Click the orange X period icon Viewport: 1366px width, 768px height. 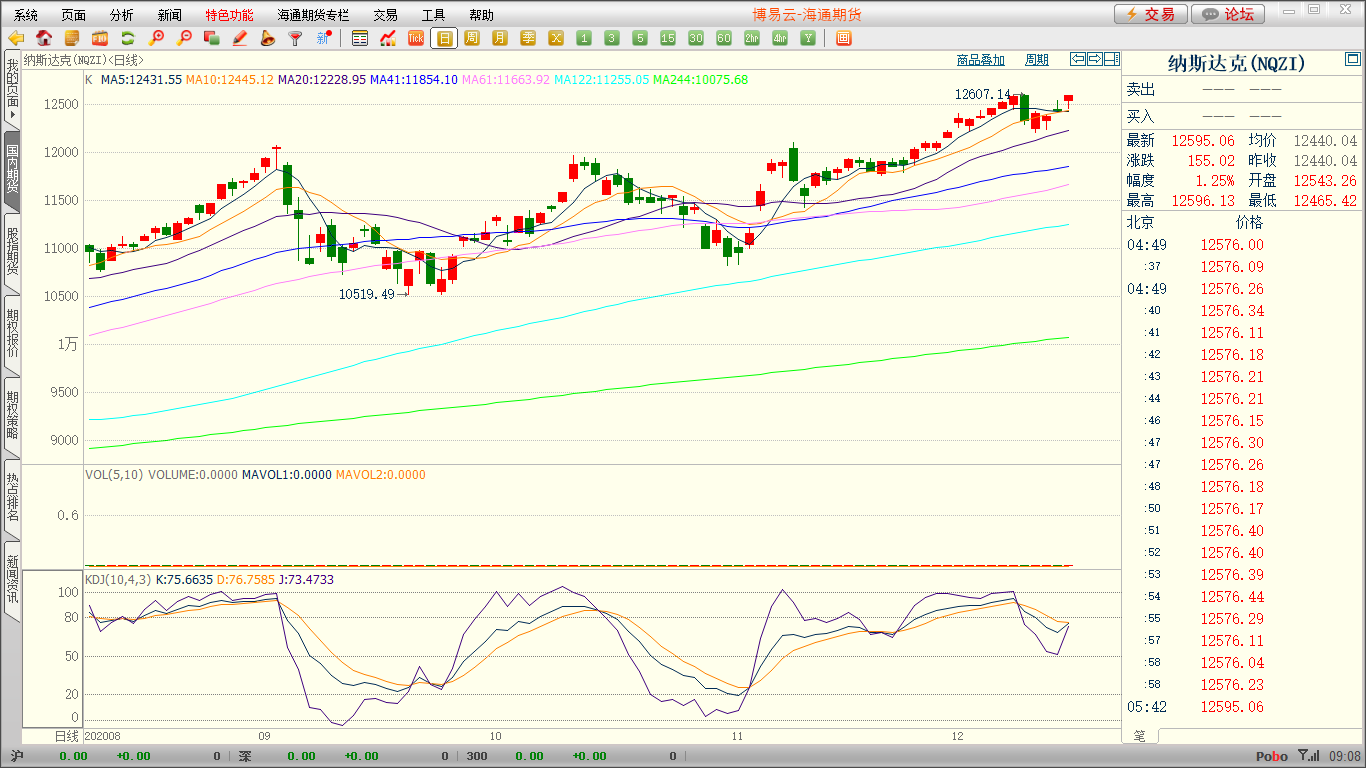(x=556, y=38)
